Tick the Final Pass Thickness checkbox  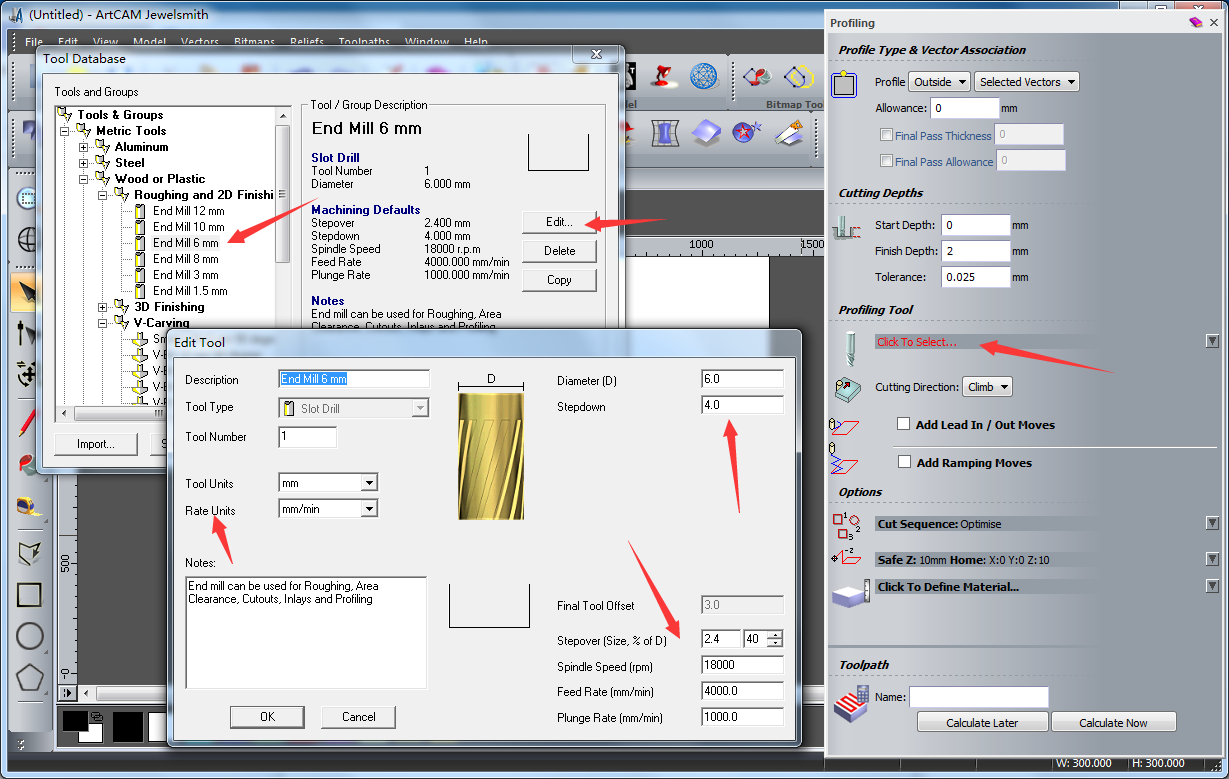(x=886, y=135)
